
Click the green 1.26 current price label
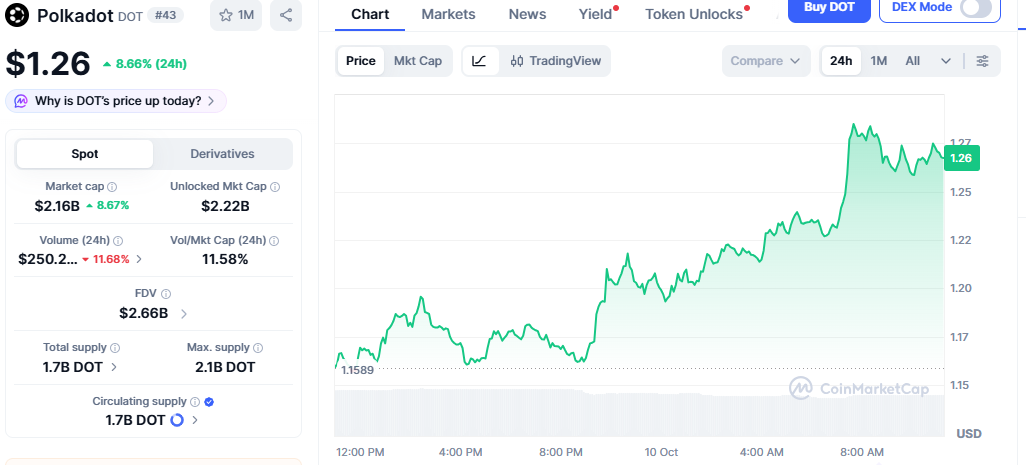point(961,158)
